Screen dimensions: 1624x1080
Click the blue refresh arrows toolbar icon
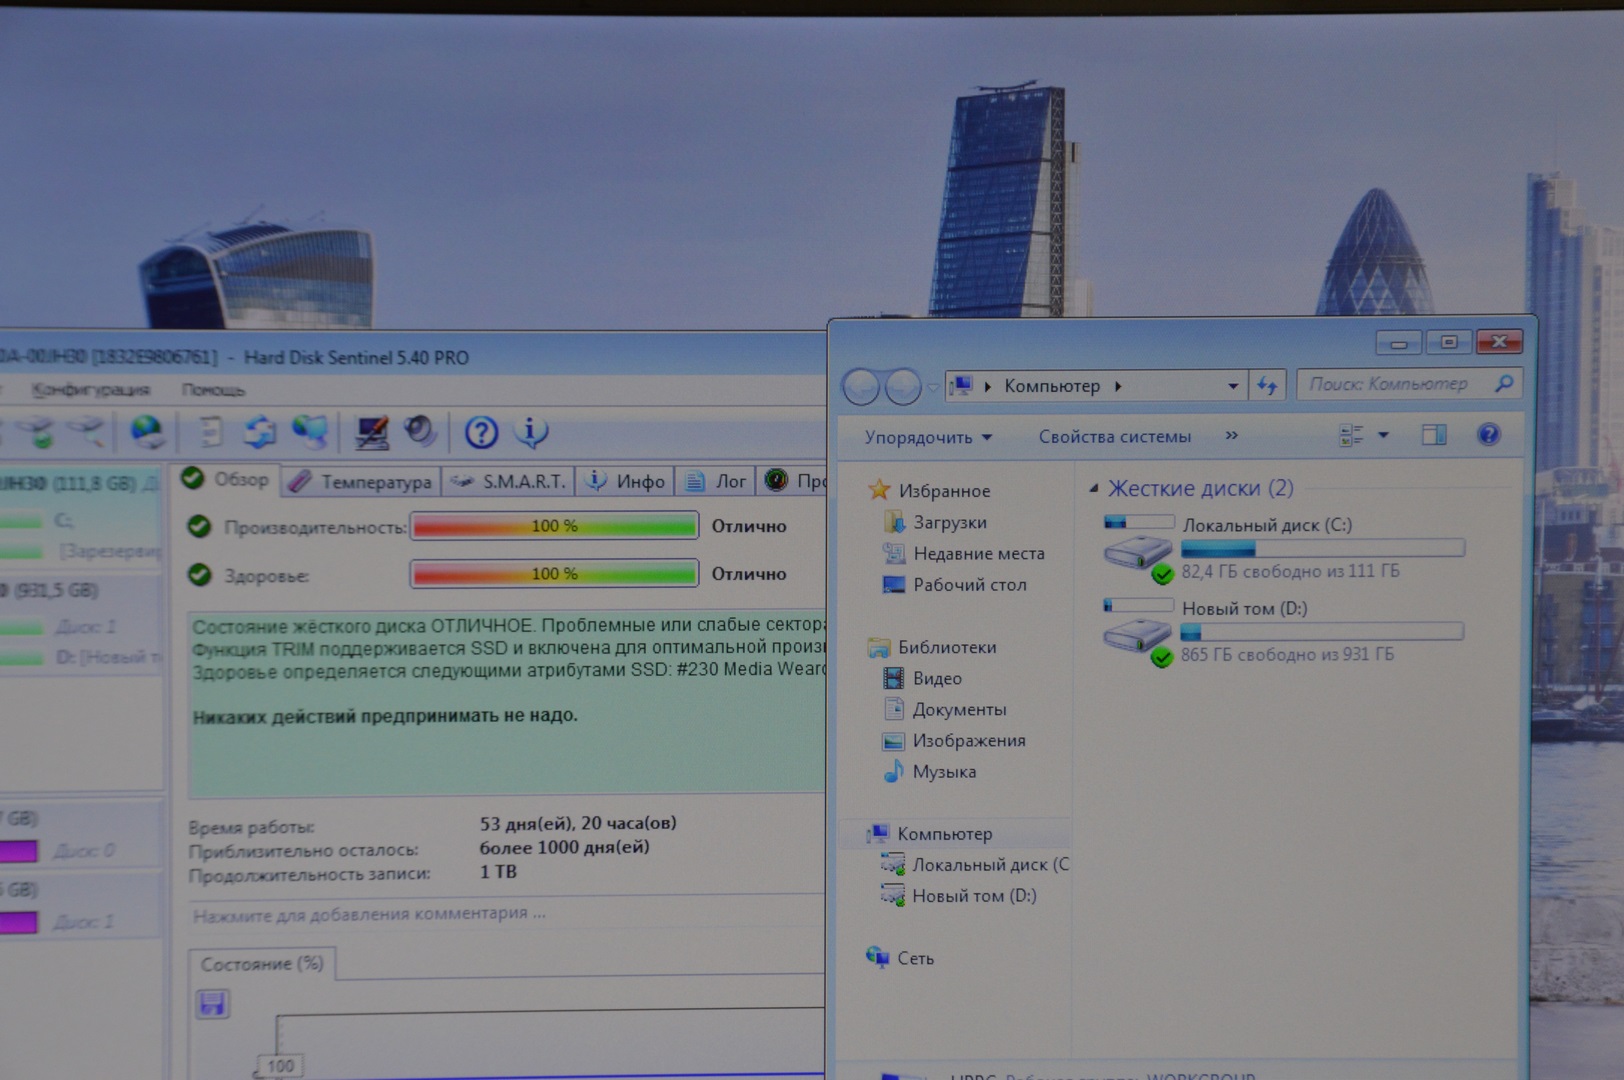point(260,432)
